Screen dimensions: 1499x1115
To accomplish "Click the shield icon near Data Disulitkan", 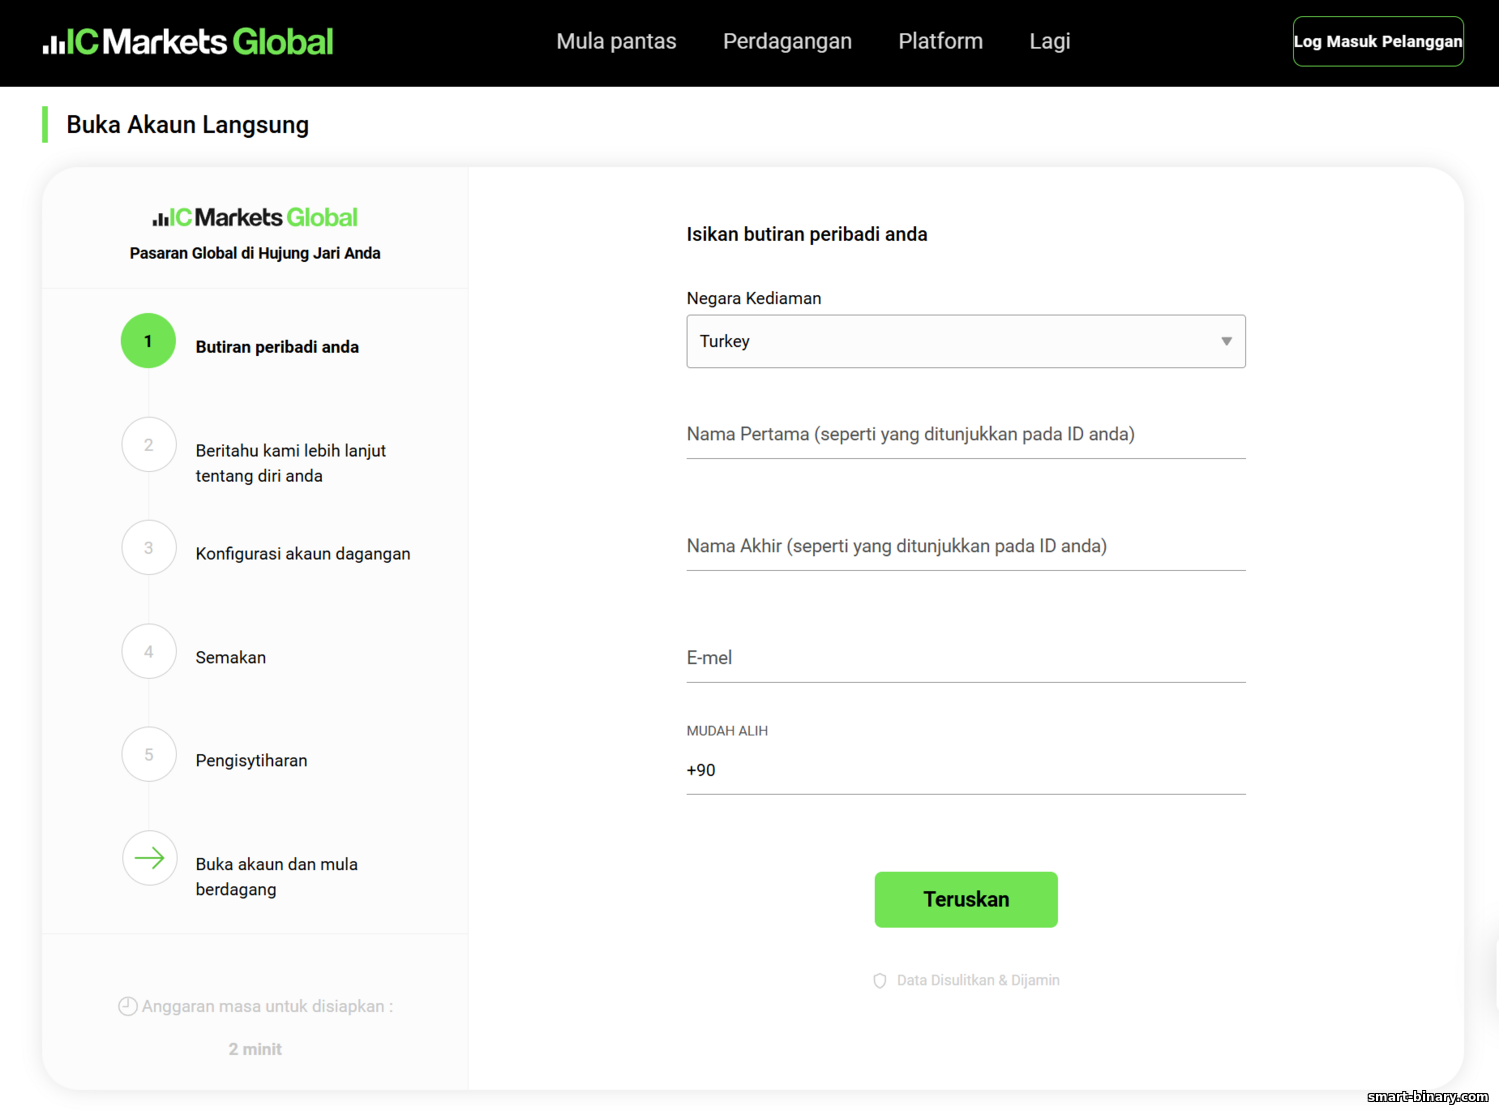I will [880, 981].
